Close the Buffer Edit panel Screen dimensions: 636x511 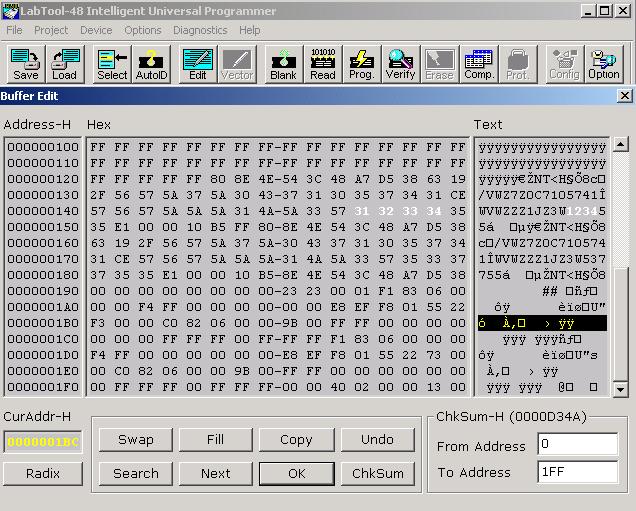[625, 96]
